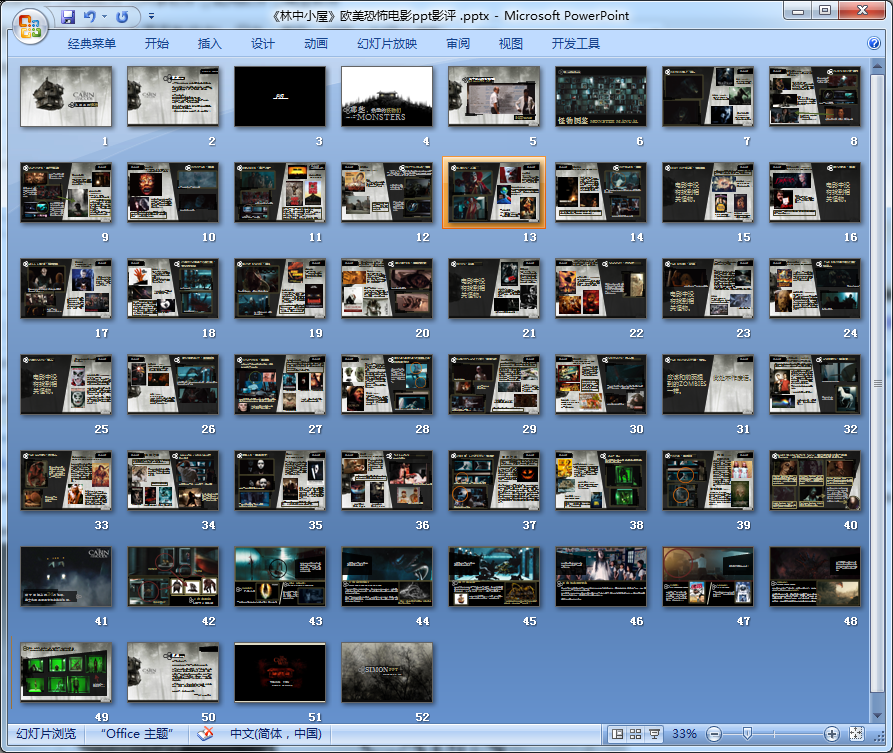Click the zoom slider handle

pos(747,734)
